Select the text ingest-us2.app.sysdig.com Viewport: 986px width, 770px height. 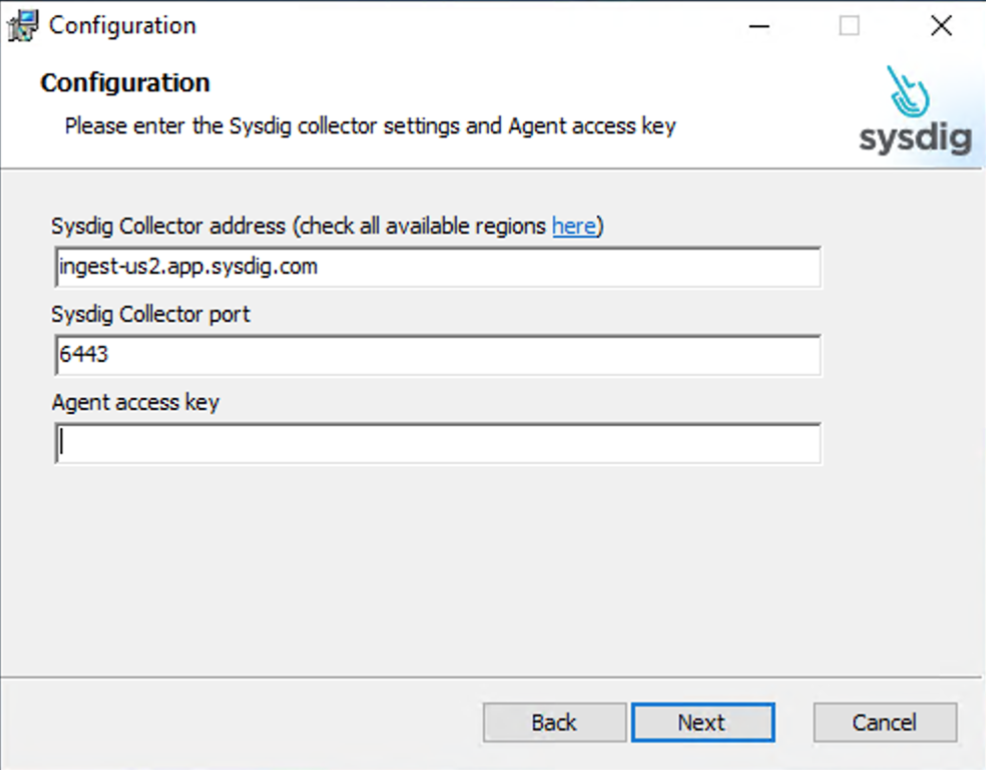coord(187,267)
